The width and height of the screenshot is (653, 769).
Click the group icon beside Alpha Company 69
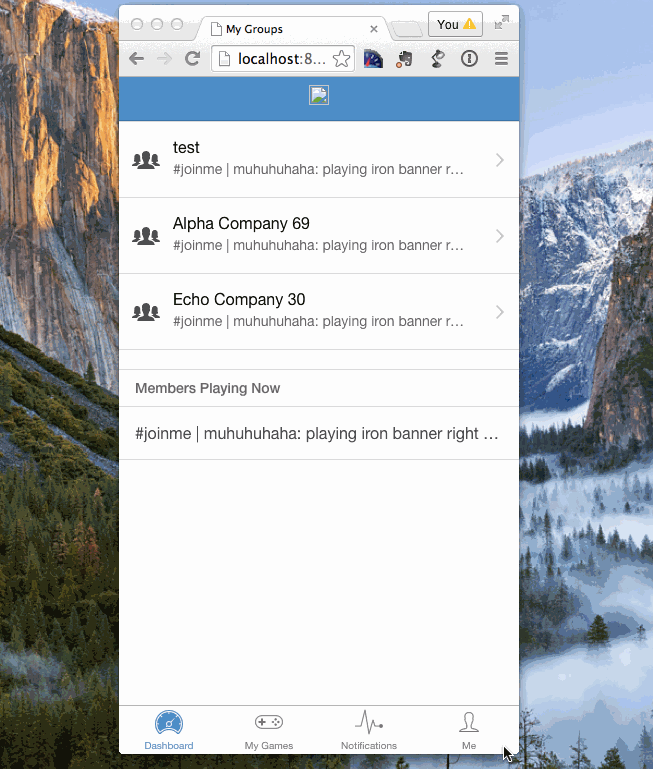tap(146, 236)
